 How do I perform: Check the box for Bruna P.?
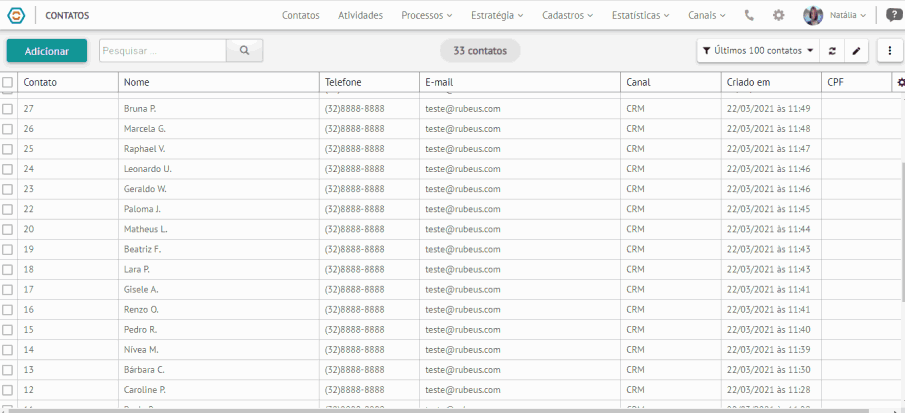7,108
